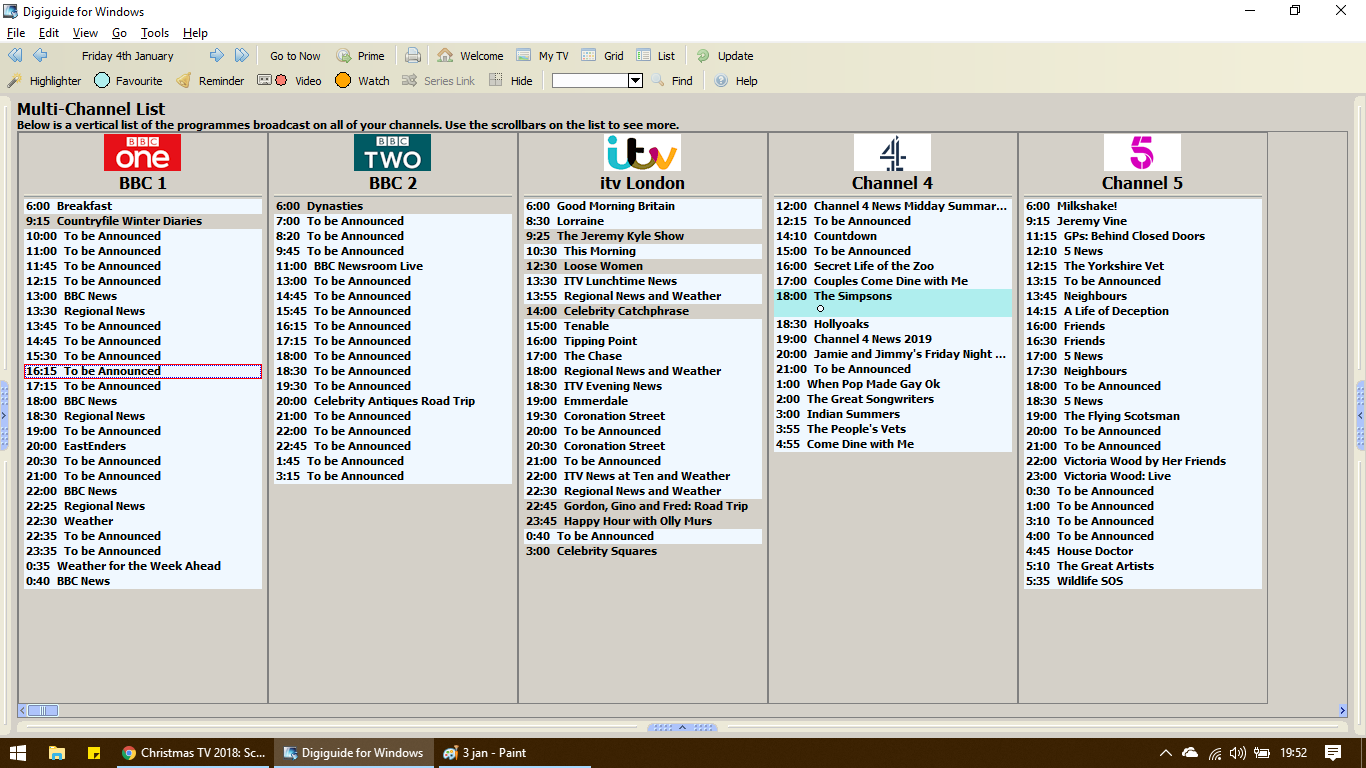Select Celebrity Catchphrase at 14:00
This screenshot has width=1366, height=768.
642,311
